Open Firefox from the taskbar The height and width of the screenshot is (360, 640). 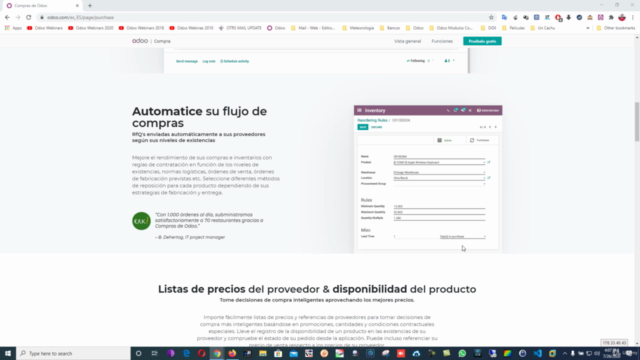click(232, 353)
